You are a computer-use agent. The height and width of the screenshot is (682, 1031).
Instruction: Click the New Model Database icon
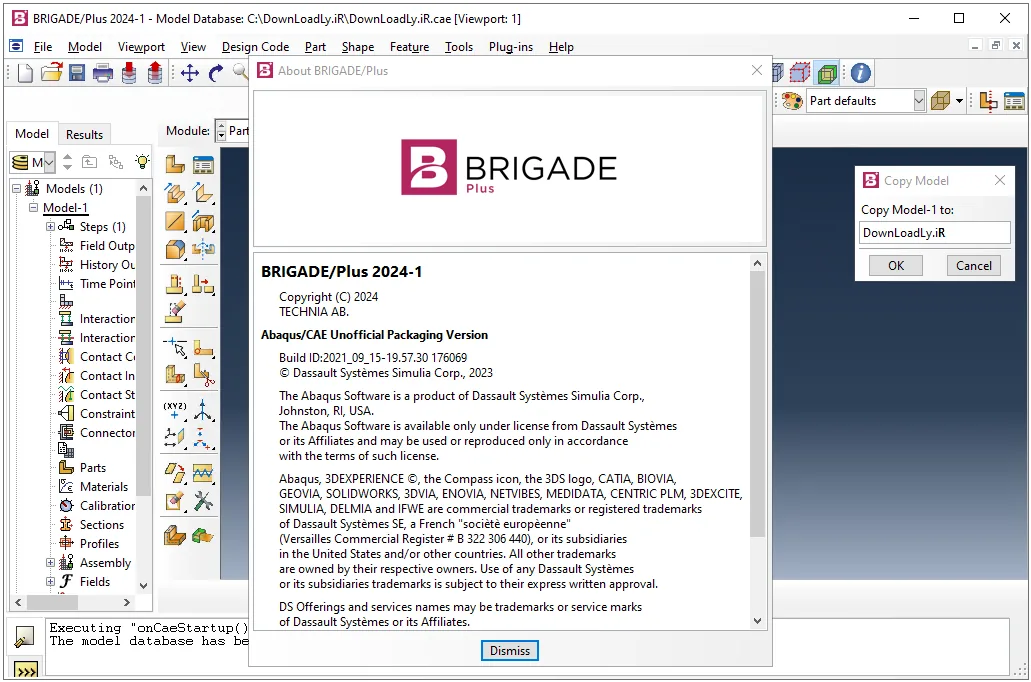[25, 72]
